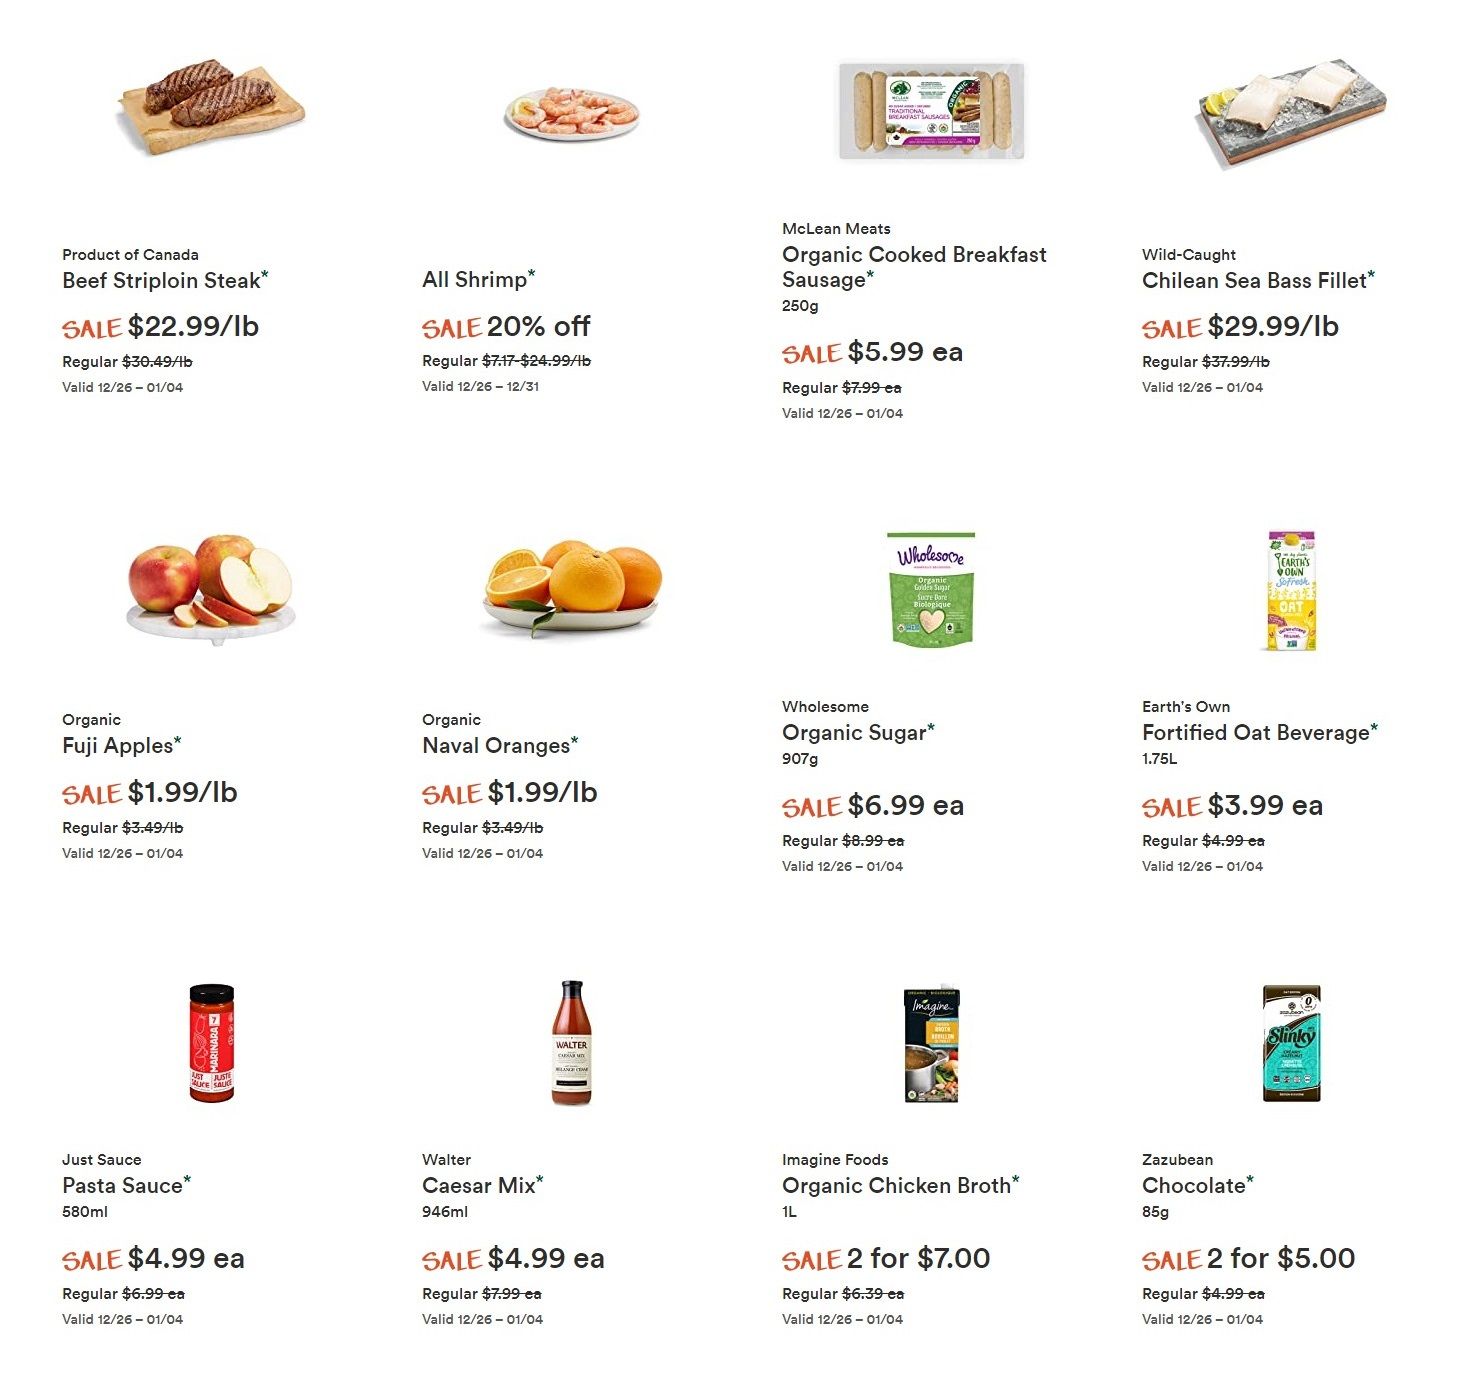Click the Earth's Own oat beverage carton
The width and height of the screenshot is (1470, 1385).
(1291, 590)
